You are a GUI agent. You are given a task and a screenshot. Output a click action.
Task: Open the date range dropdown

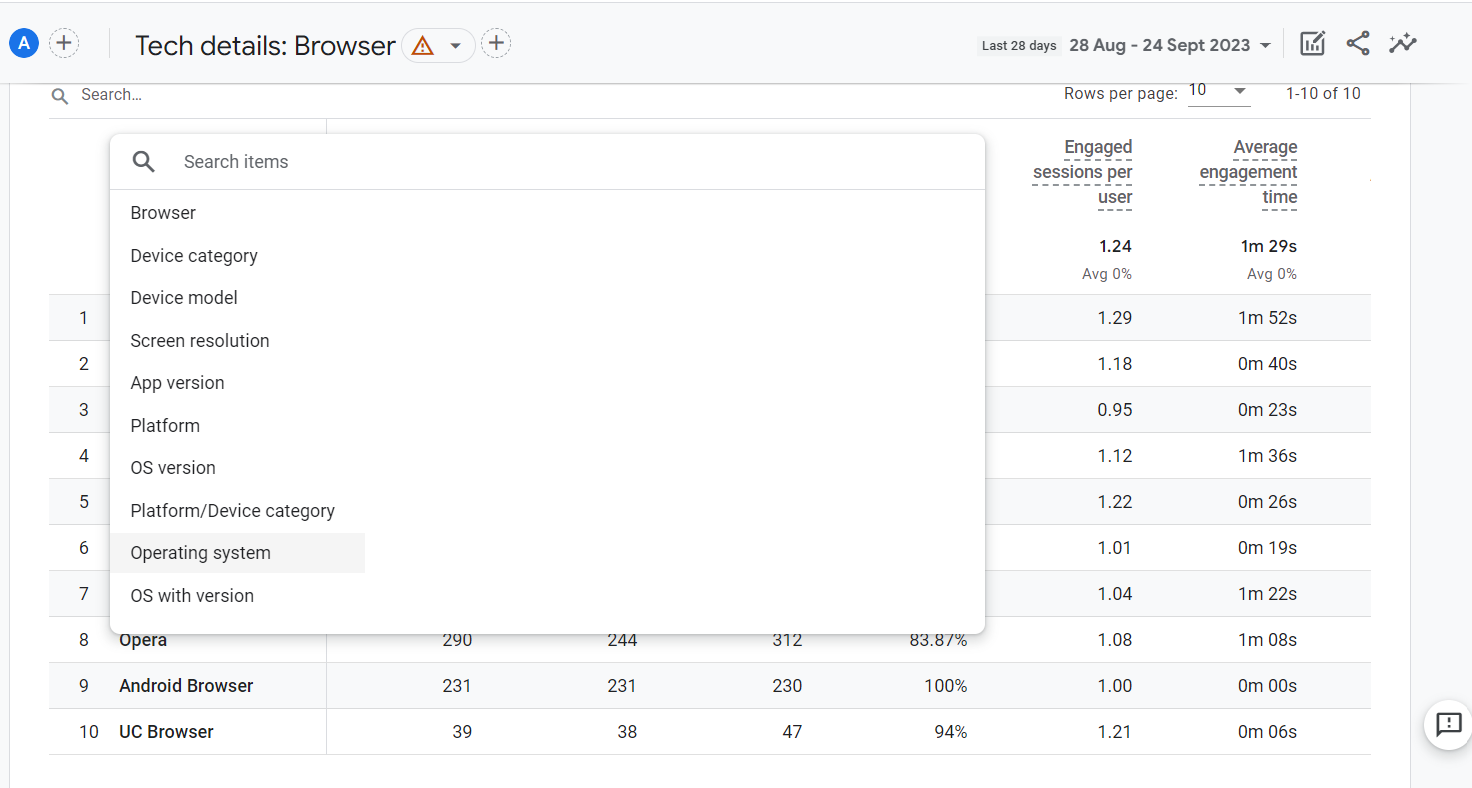point(1170,45)
